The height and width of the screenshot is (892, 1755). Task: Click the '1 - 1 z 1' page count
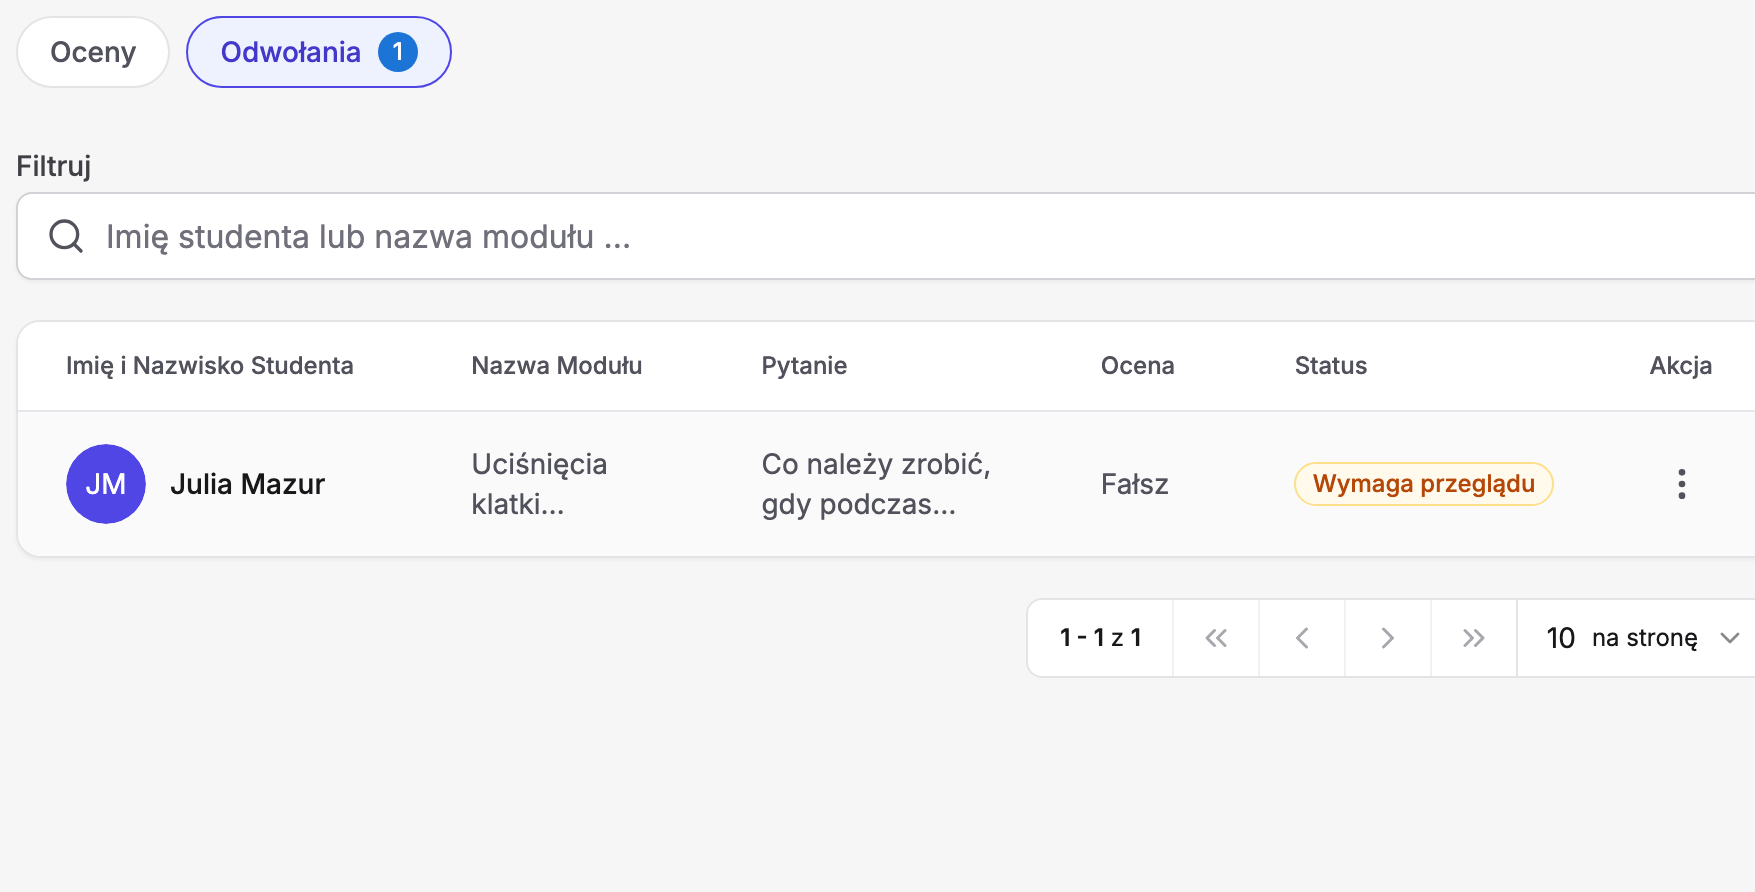pyautogui.click(x=1101, y=638)
